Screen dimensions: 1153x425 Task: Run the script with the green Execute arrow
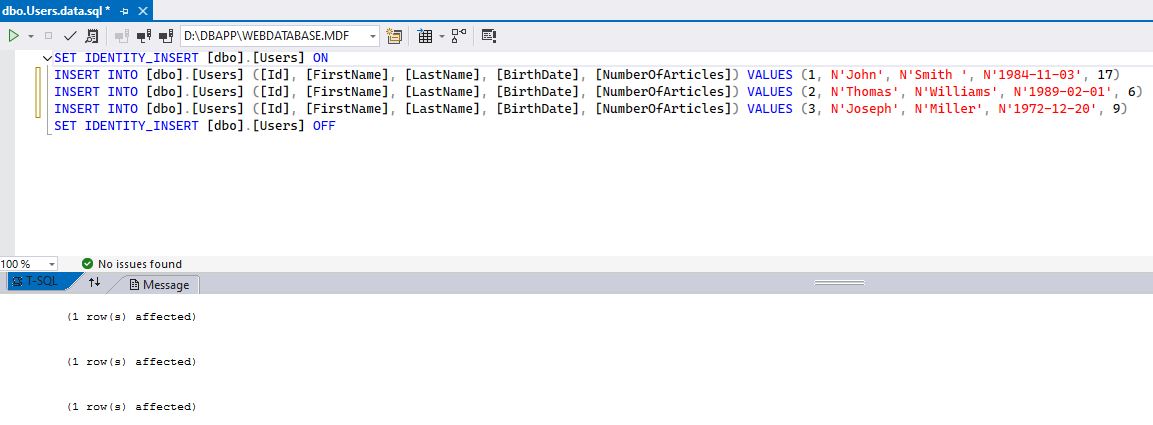13,35
